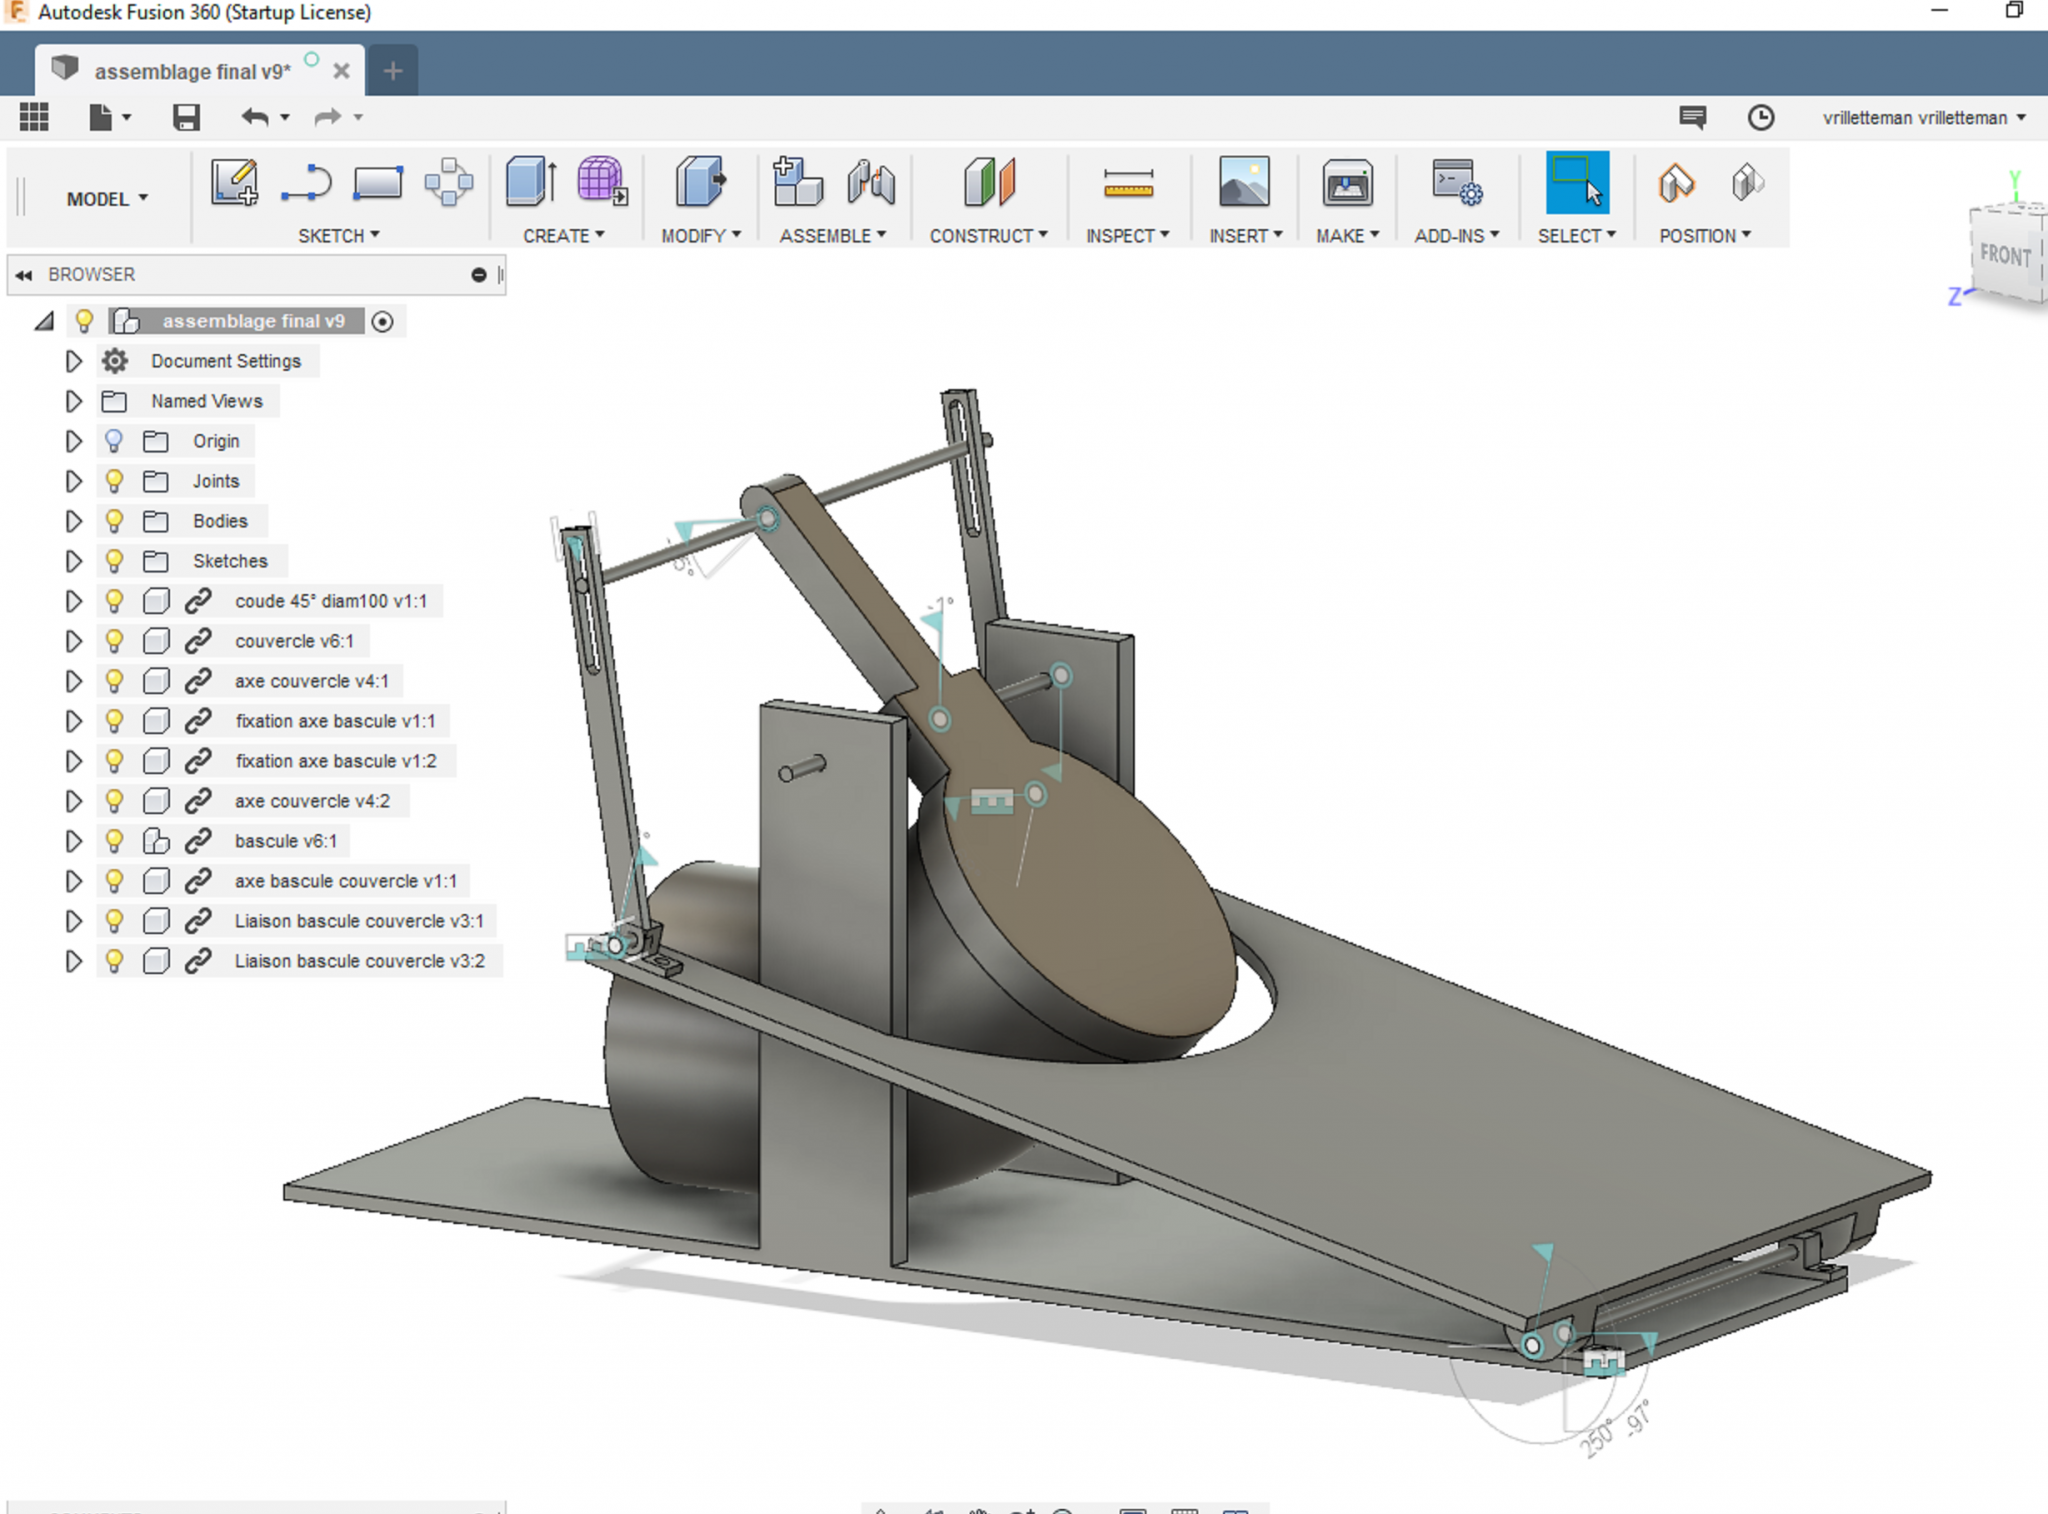The width and height of the screenshot is (2048, 1514).
Task: Toggle visibility of couvercle v6:1
Action: click(114, 641)
